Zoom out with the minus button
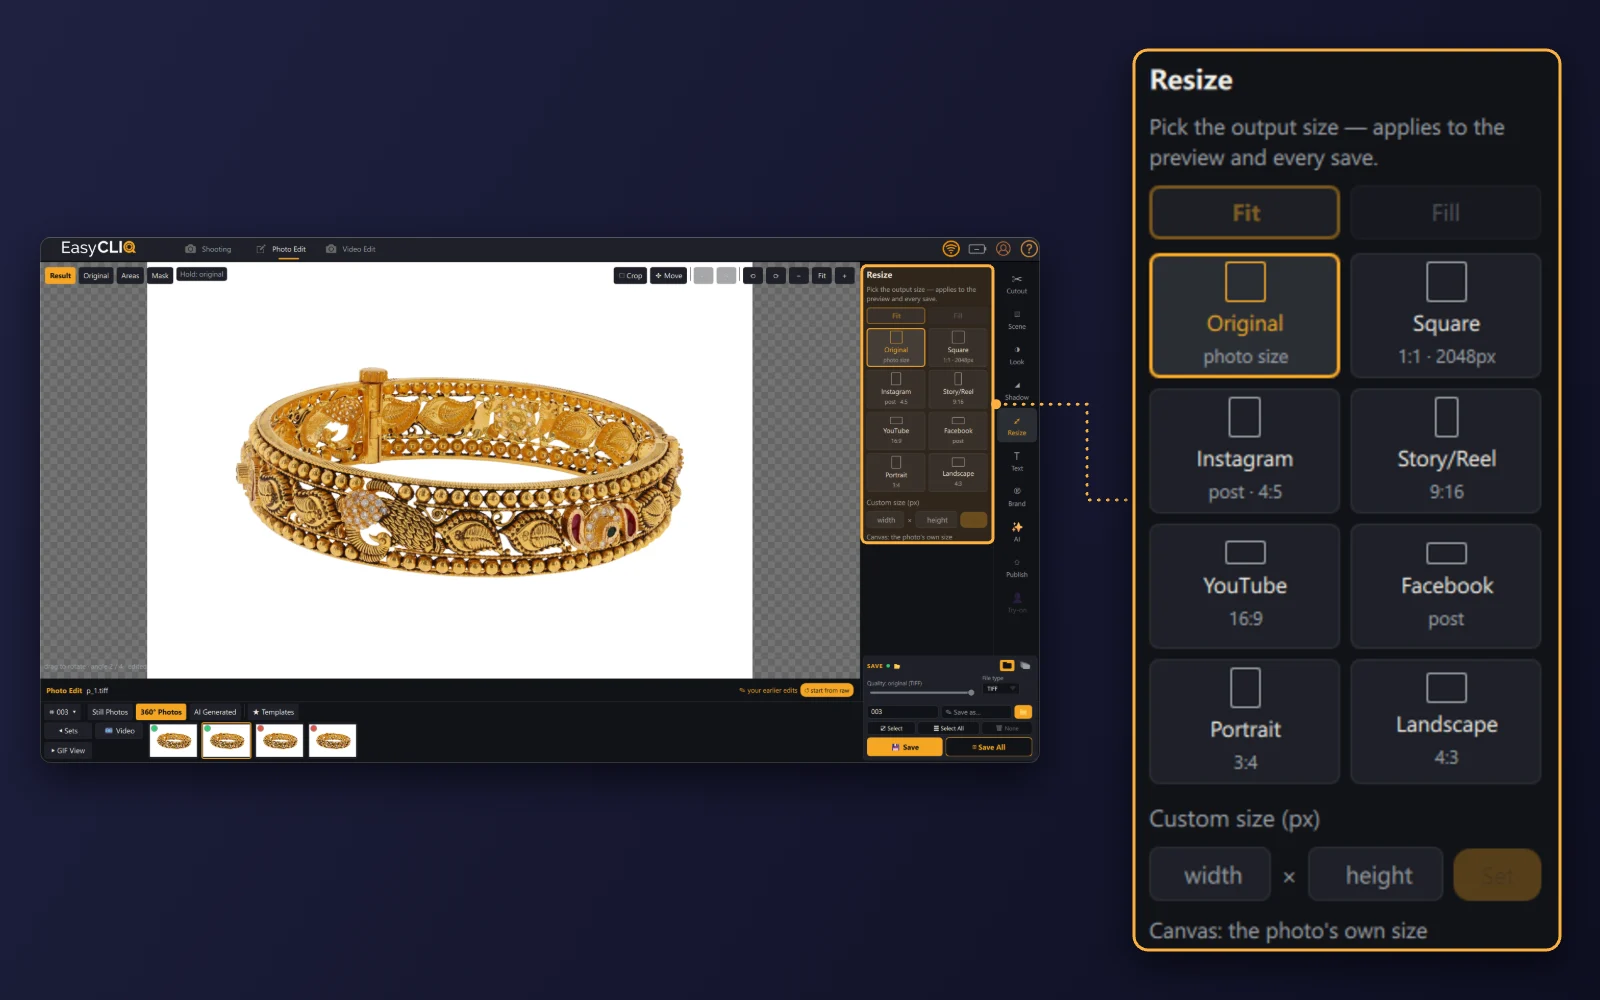Screen dimensions: 1600x1000 point(799,276)
